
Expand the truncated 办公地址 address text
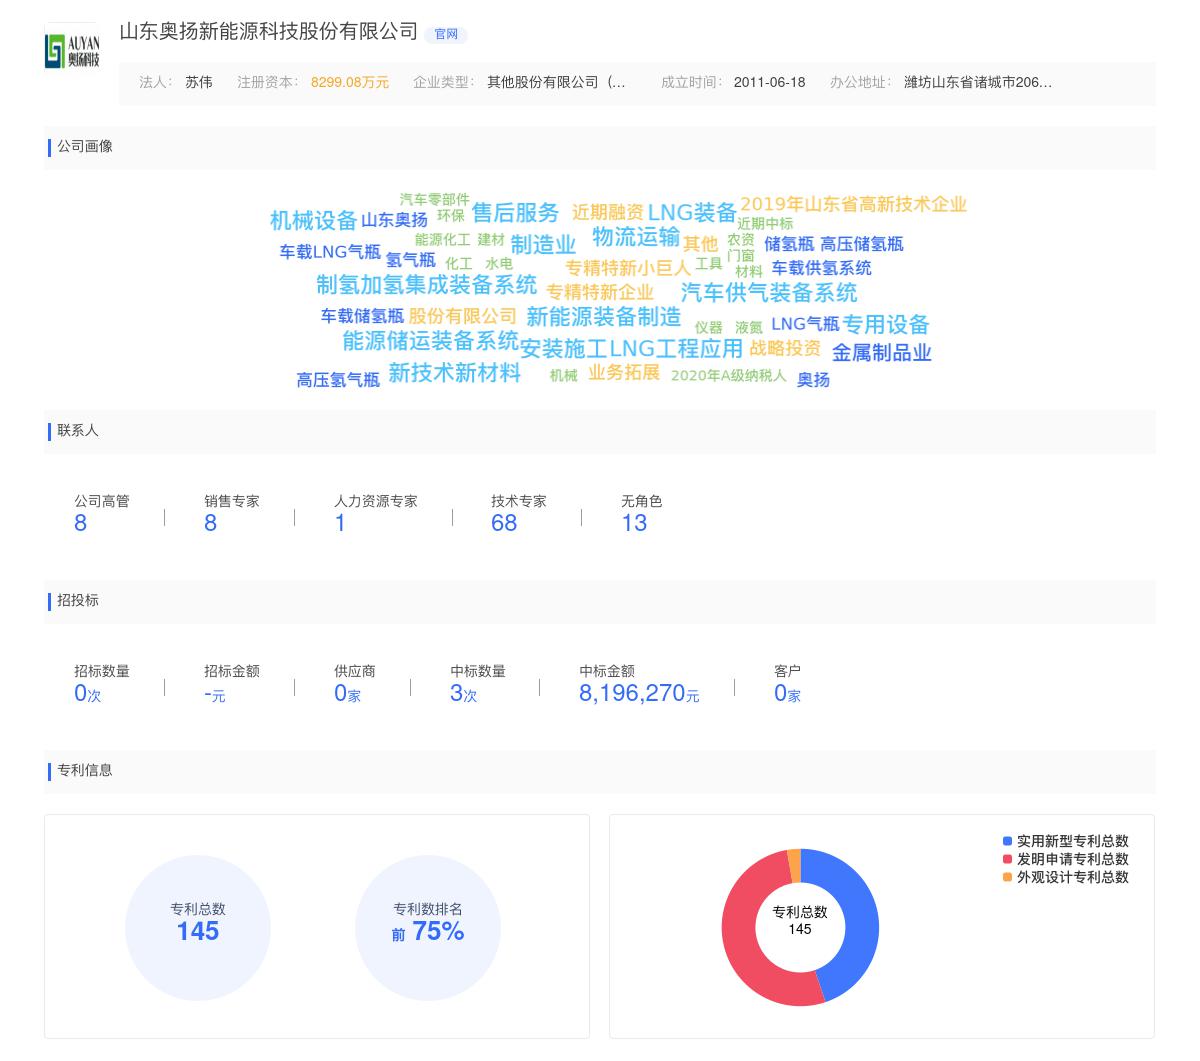point(977,82)
